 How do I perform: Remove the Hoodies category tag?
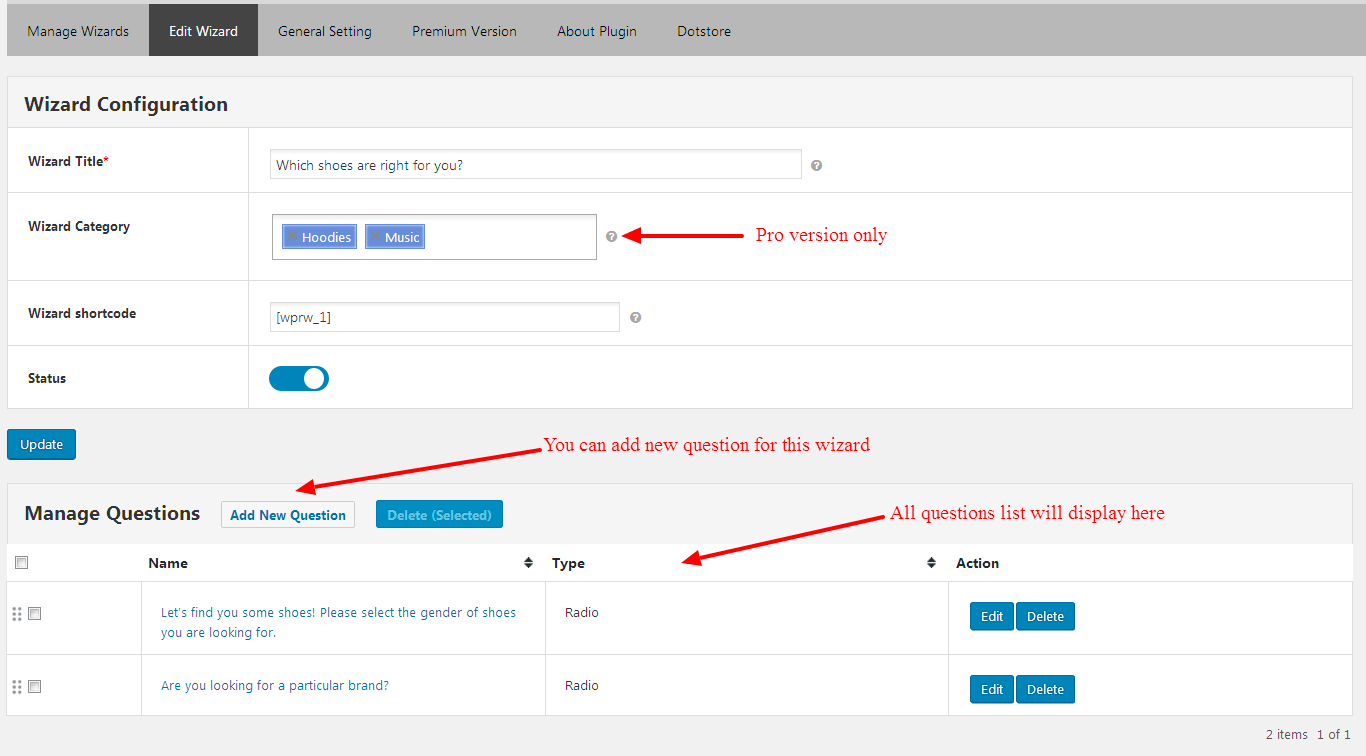pos(292,237)
